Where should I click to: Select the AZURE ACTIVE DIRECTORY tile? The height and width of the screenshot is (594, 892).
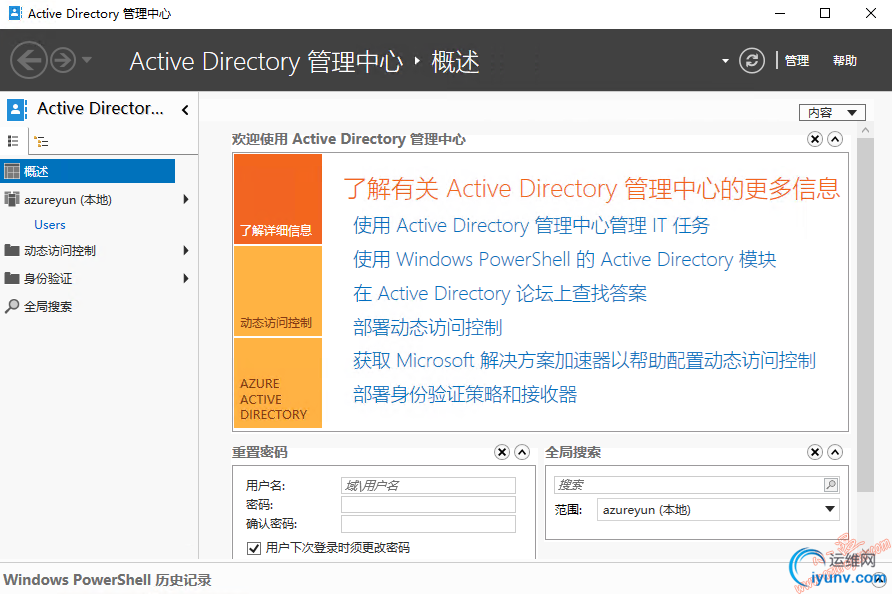(278, 384)
